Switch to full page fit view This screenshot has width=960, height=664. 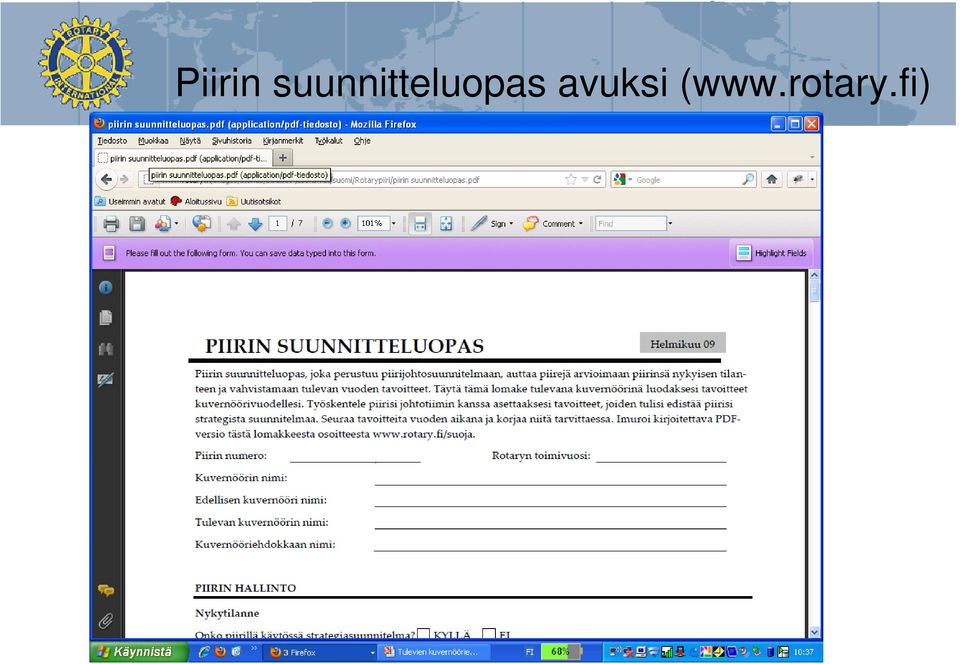(446, 224)
